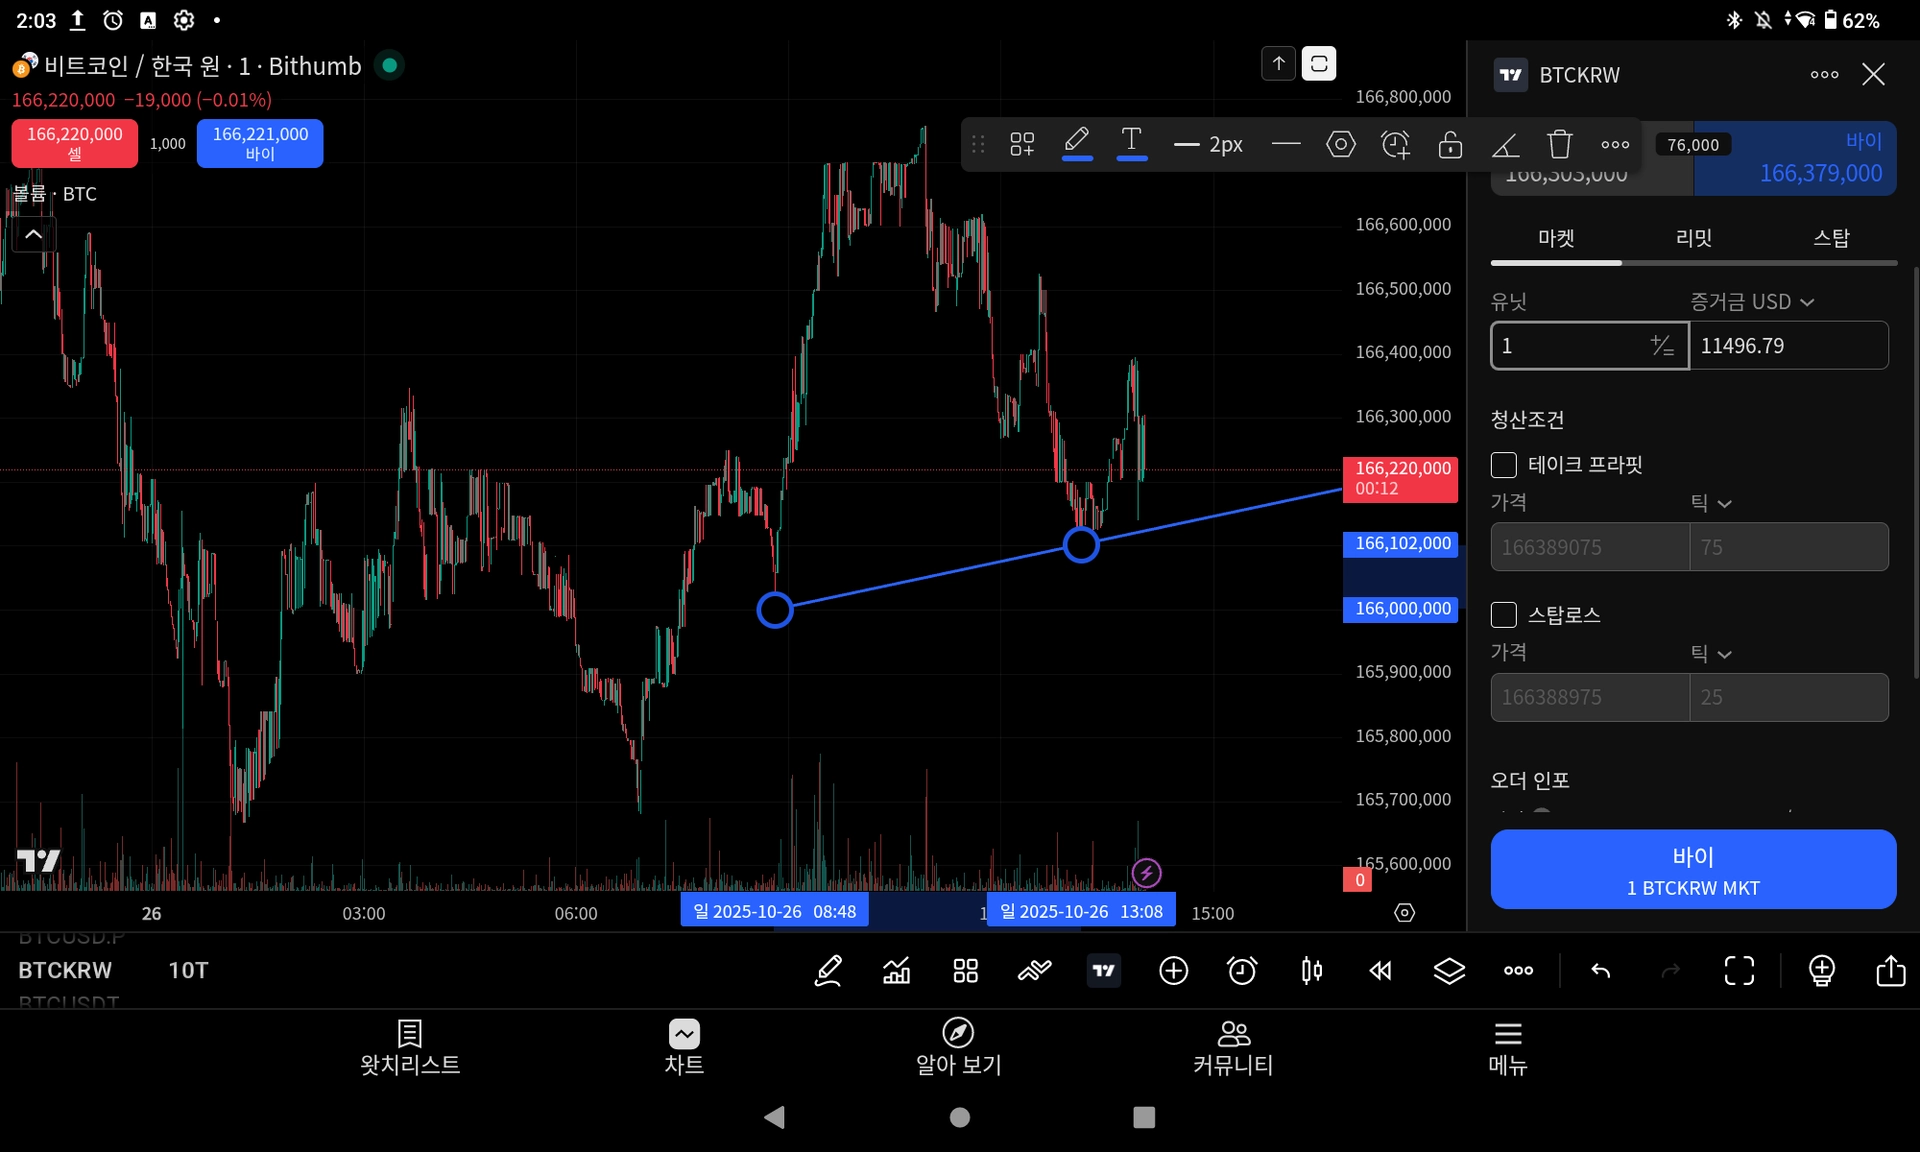Click the red 셀 166,220,000 button
Image resolution: width=1920 pixels, height=1152 pixels.
75,143
